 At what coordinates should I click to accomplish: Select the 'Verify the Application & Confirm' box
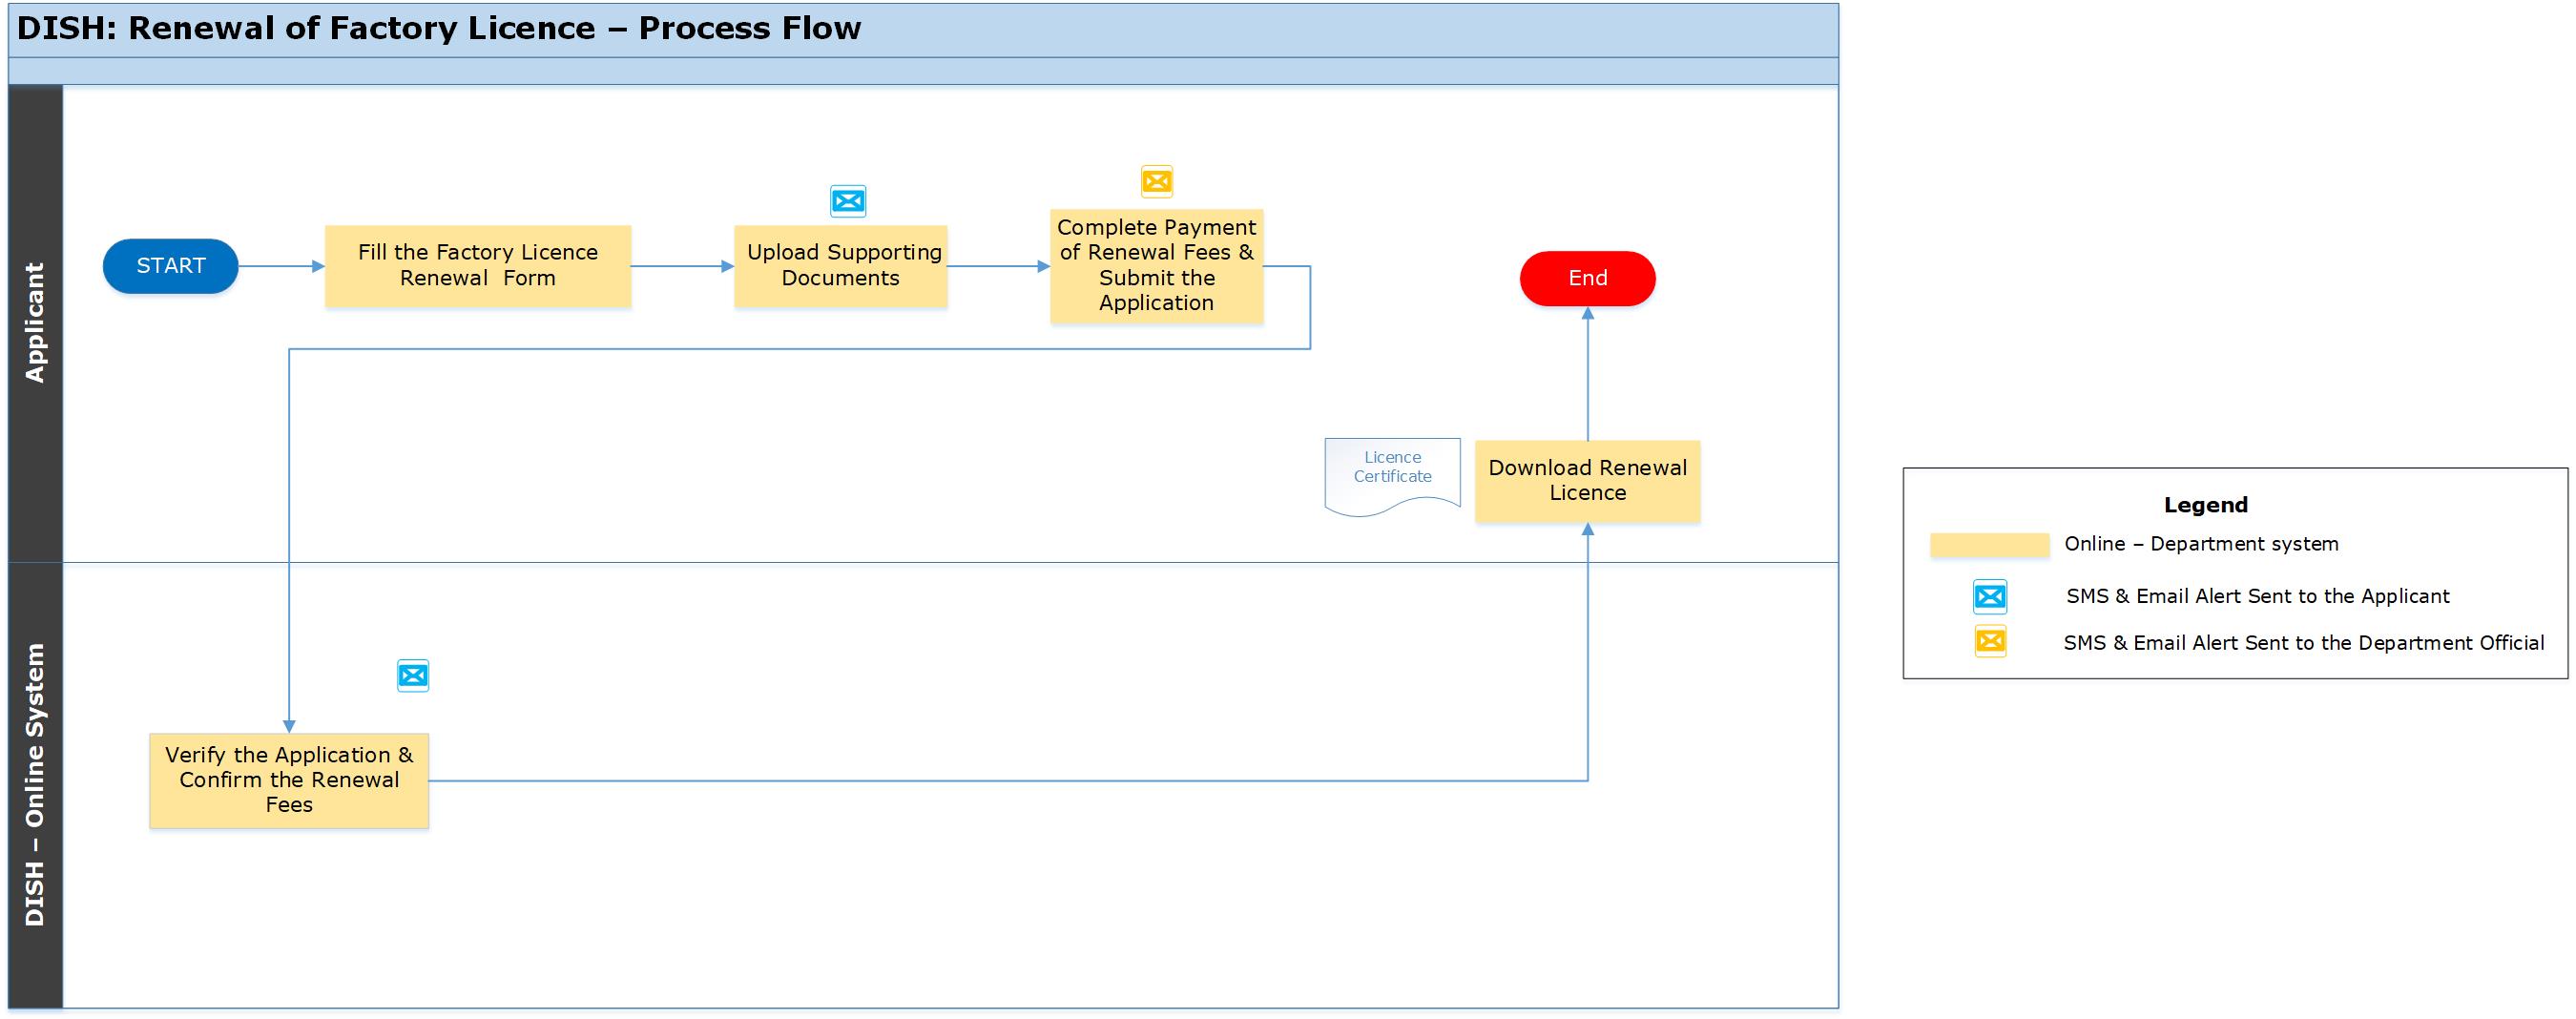(289, 781)
